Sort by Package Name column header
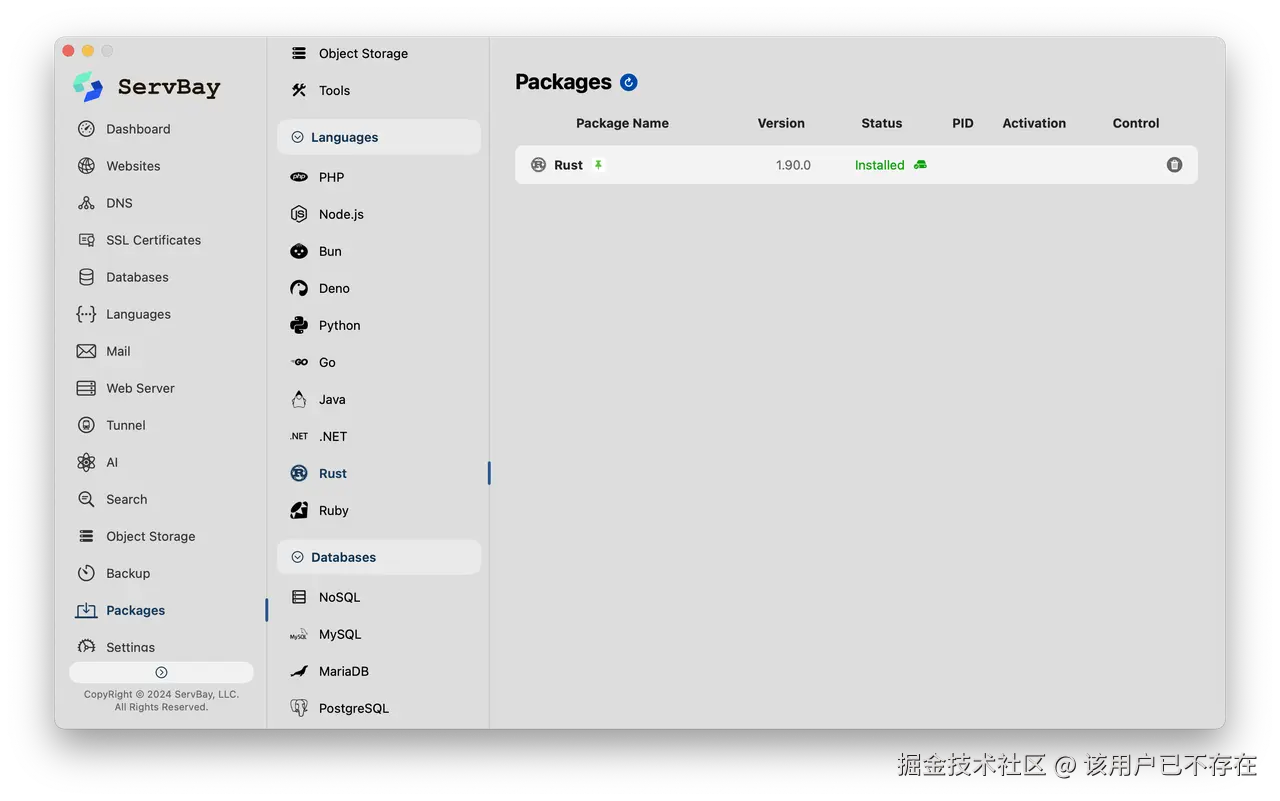This screenshot has width=1280, height=801. click(622, 123)
